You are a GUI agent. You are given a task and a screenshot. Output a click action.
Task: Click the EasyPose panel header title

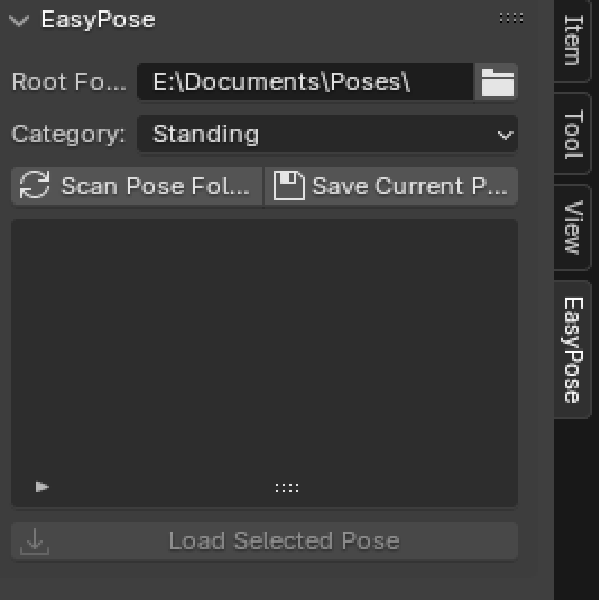pos(98,20)
